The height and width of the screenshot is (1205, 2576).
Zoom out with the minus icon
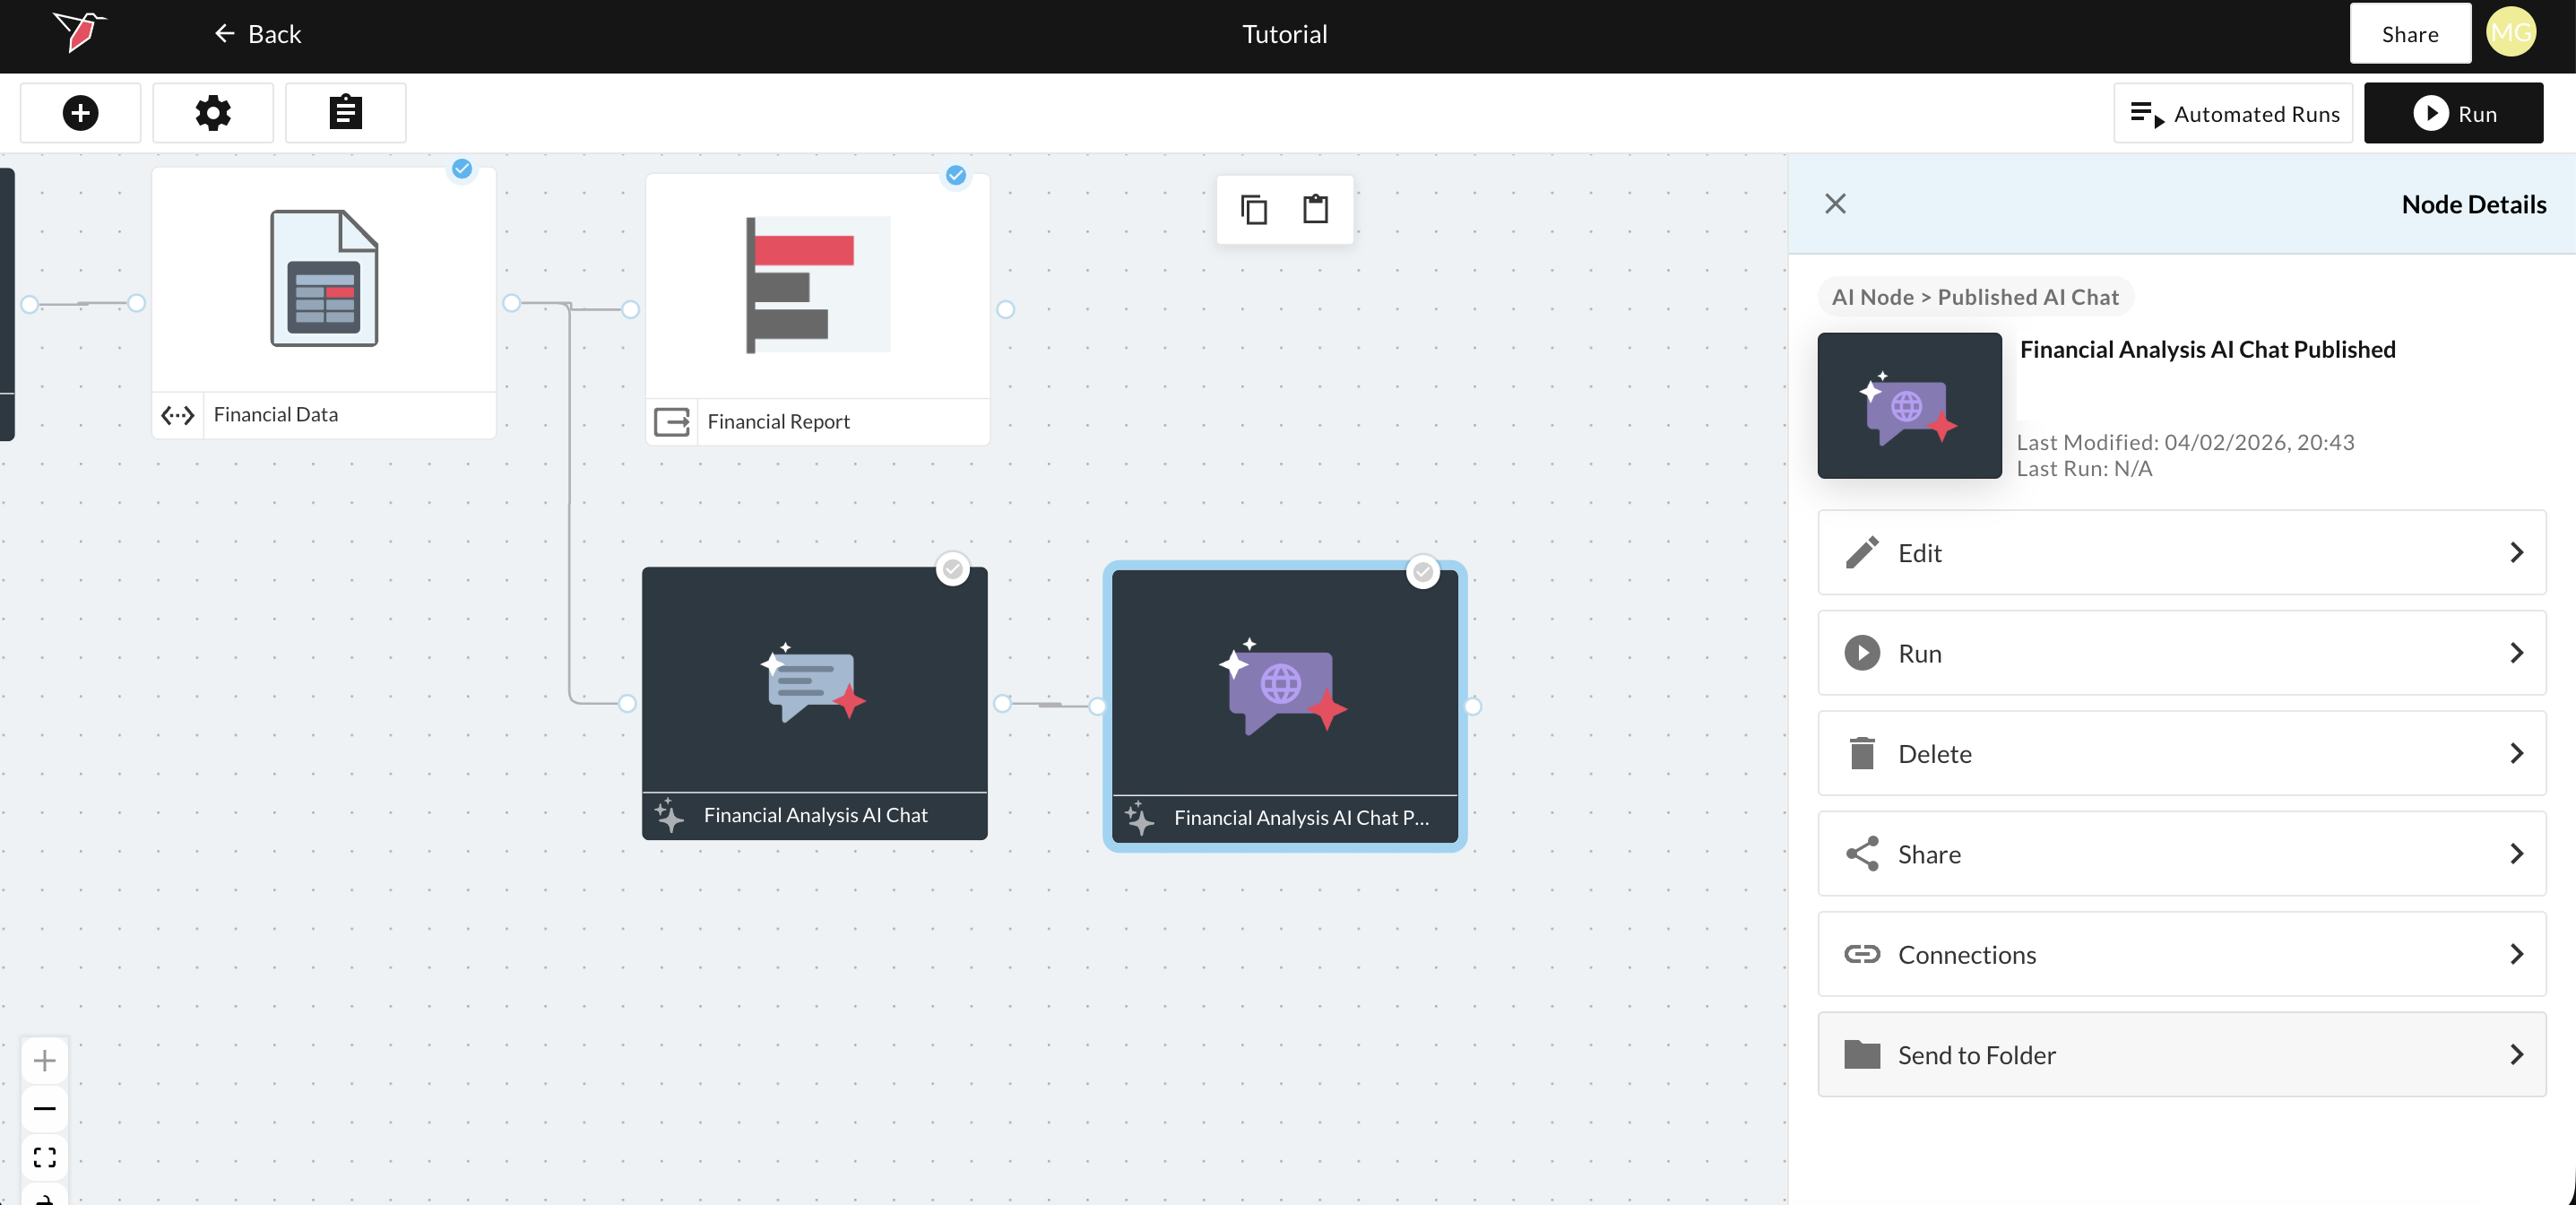tap(44, 1108)
